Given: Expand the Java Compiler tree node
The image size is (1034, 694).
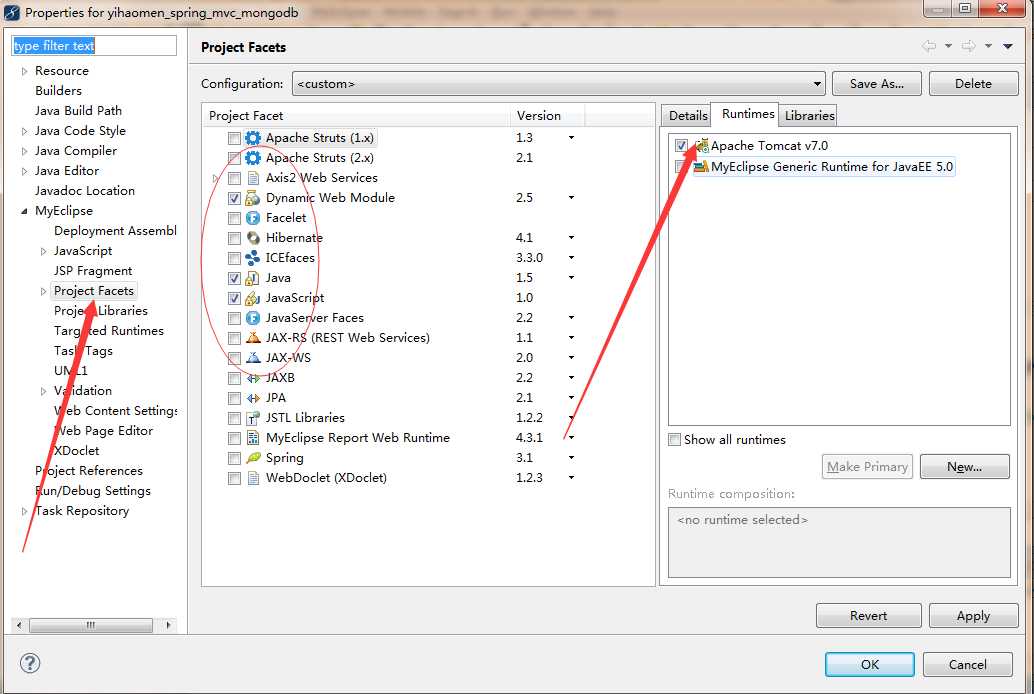Looking at the screenshot, I should click(x=24, y=151).
